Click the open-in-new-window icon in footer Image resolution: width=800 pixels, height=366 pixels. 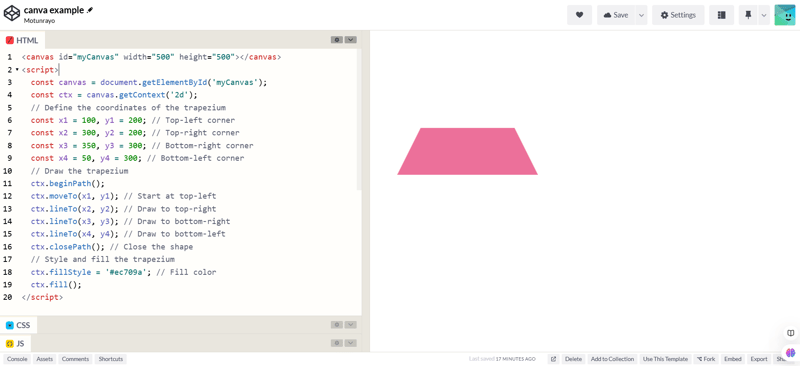554,359
